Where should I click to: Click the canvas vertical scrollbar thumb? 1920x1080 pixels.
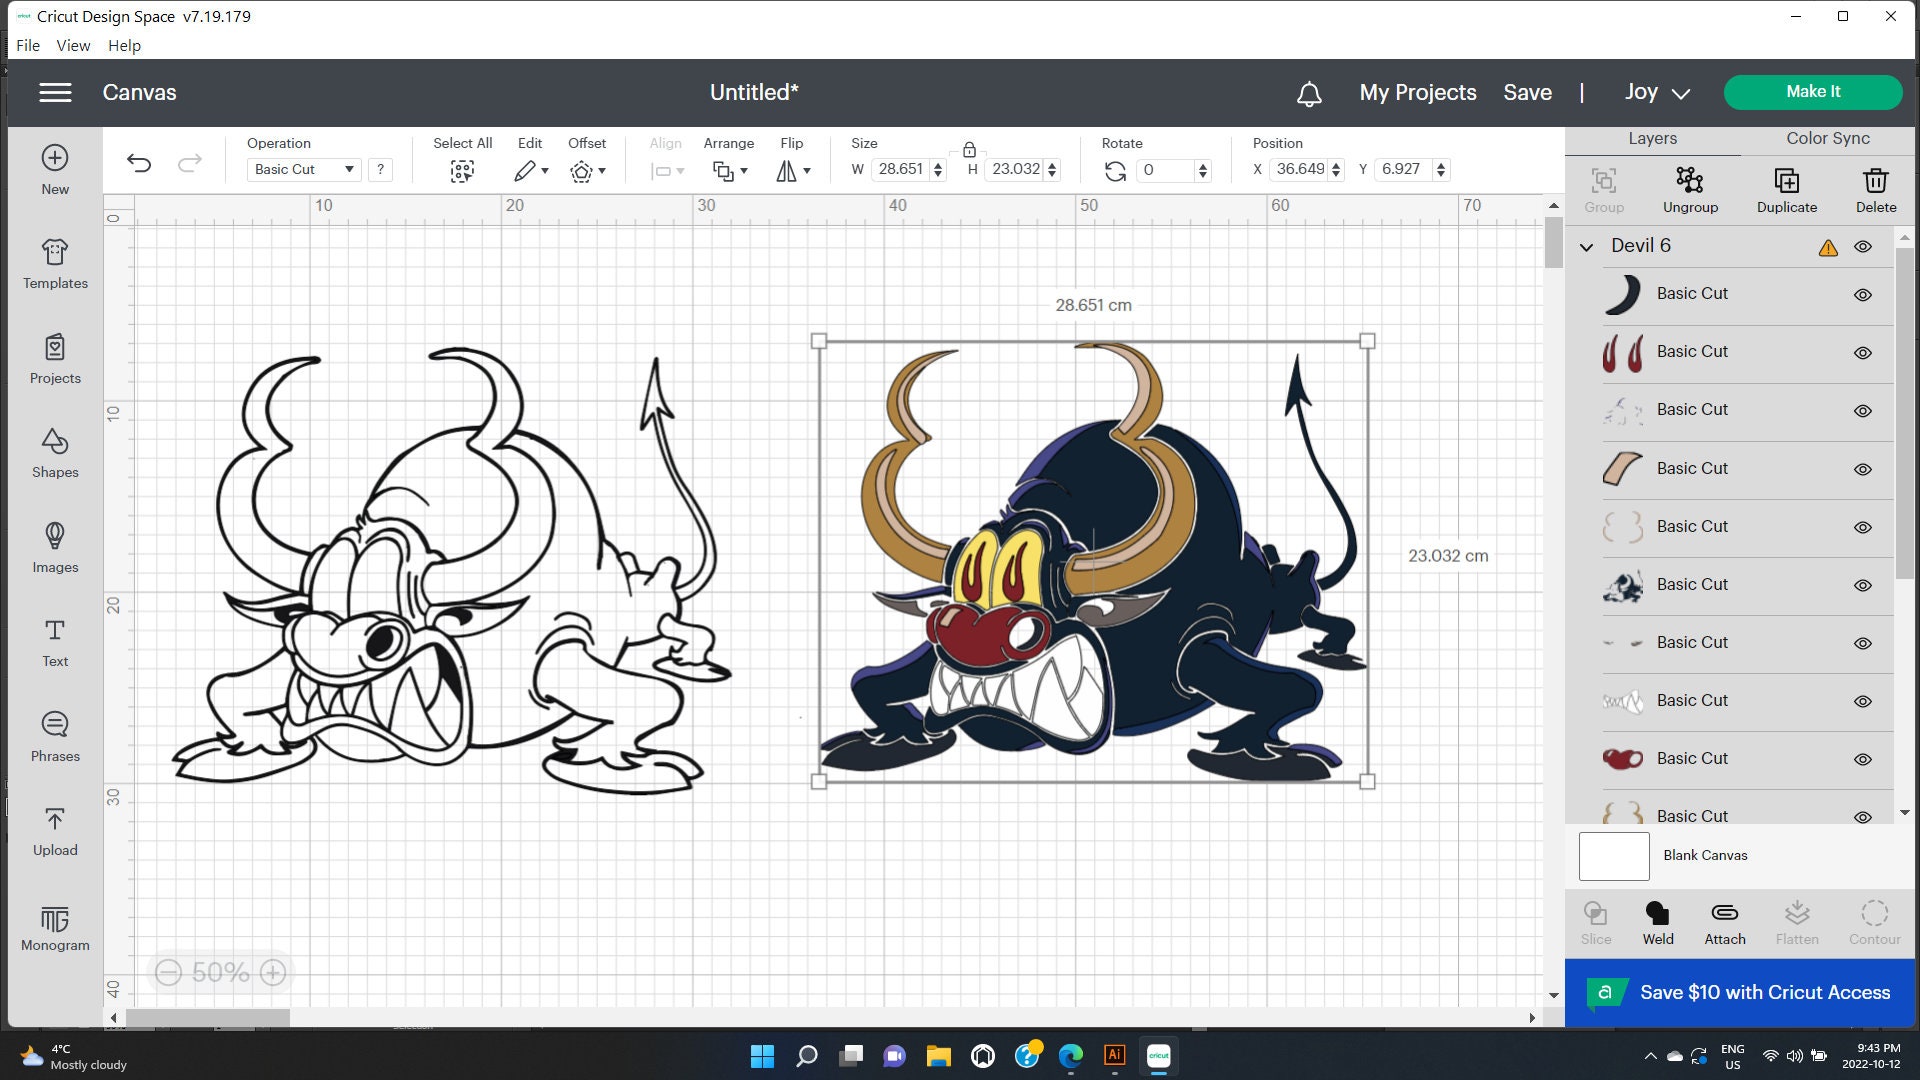tap(1553, 242)
